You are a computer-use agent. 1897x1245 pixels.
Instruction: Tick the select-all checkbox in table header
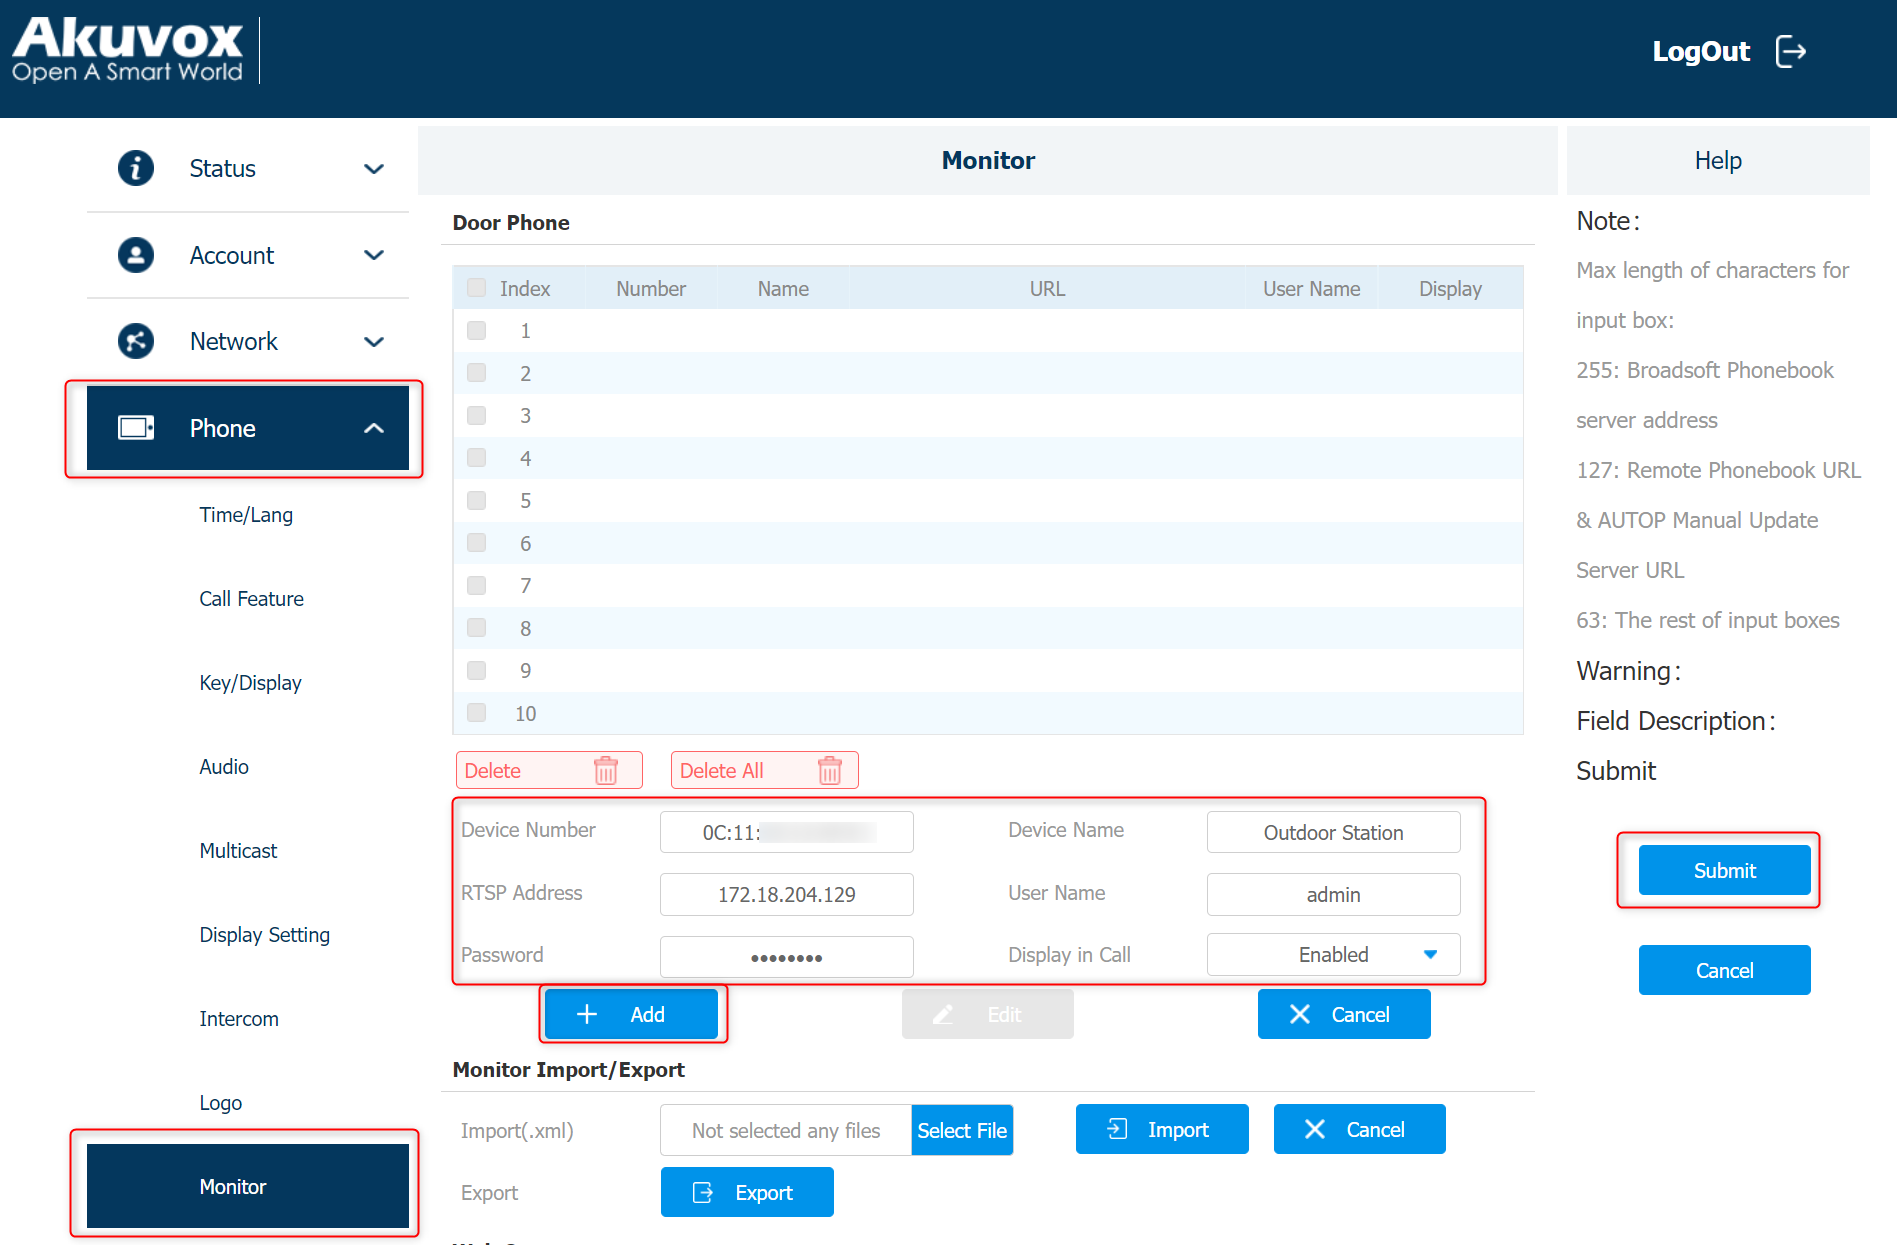[477, 288]
